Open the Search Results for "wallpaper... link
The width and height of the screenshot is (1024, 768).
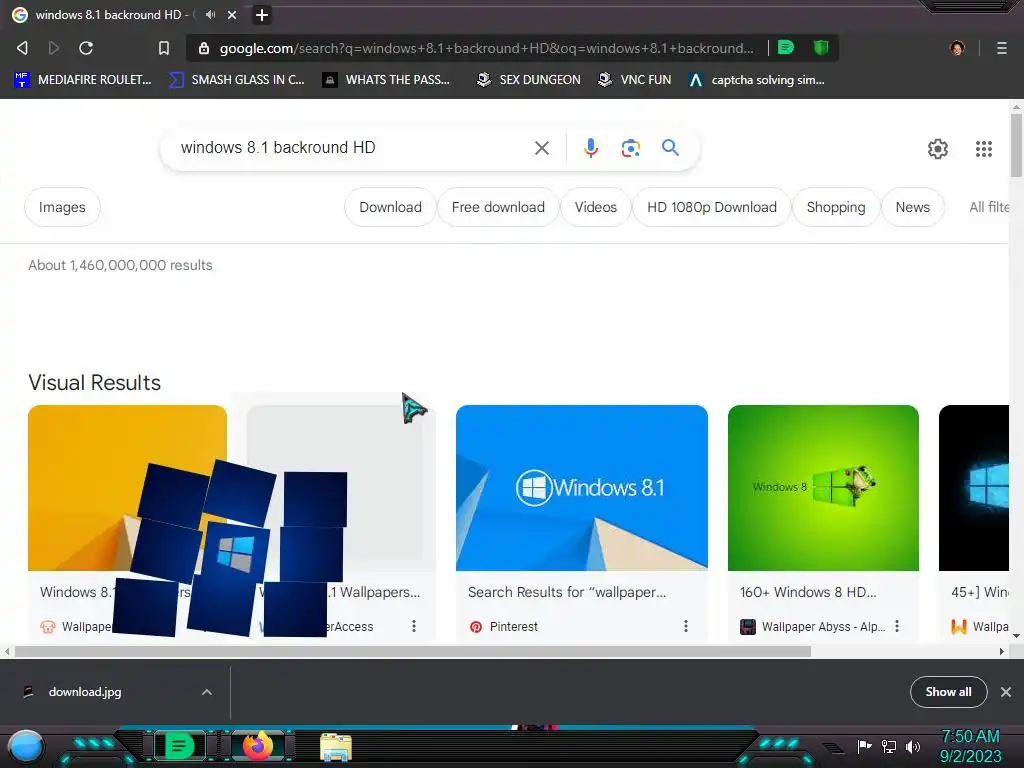pyautogui.click(x=567, y=592)
